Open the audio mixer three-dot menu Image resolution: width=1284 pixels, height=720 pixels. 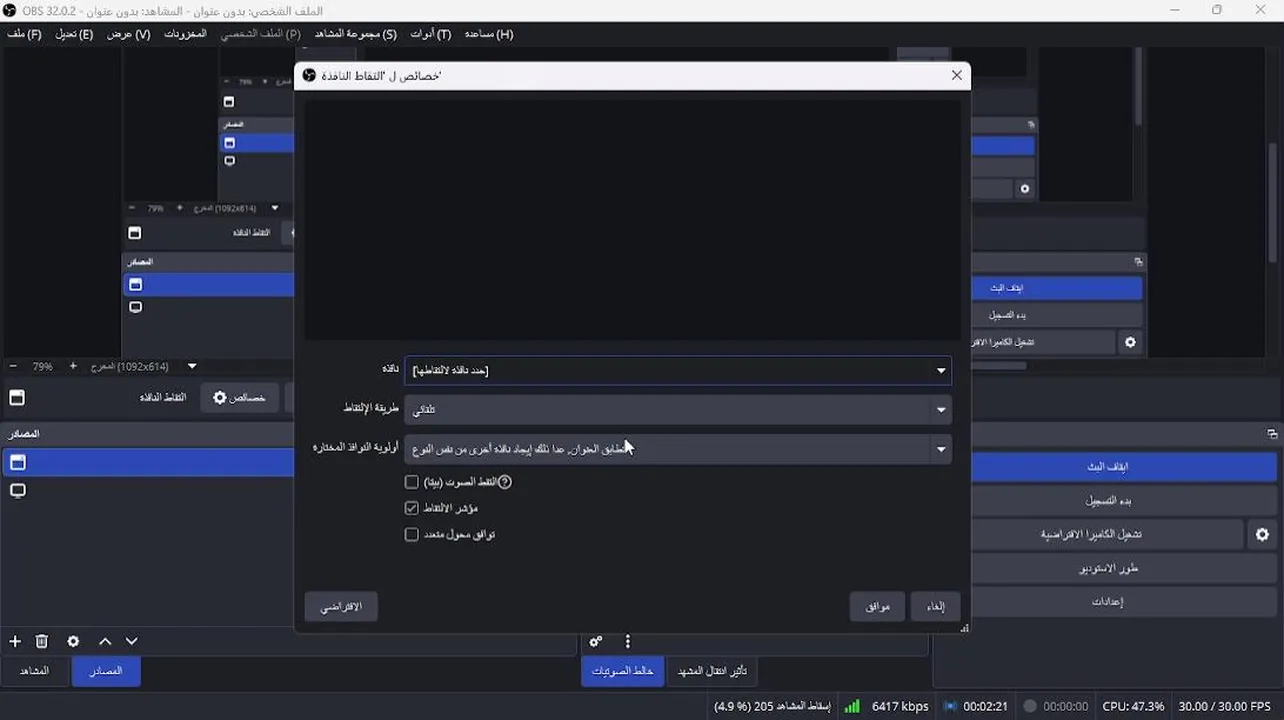(628, 642)
